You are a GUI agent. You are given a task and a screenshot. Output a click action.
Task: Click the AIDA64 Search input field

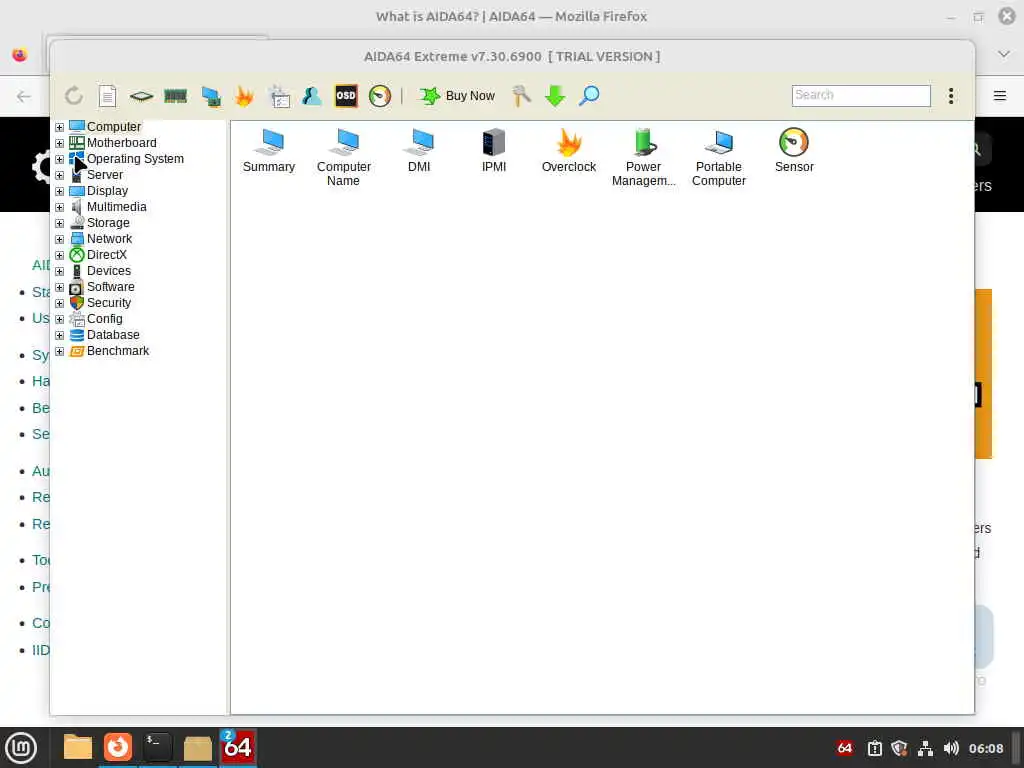point(861,95)
